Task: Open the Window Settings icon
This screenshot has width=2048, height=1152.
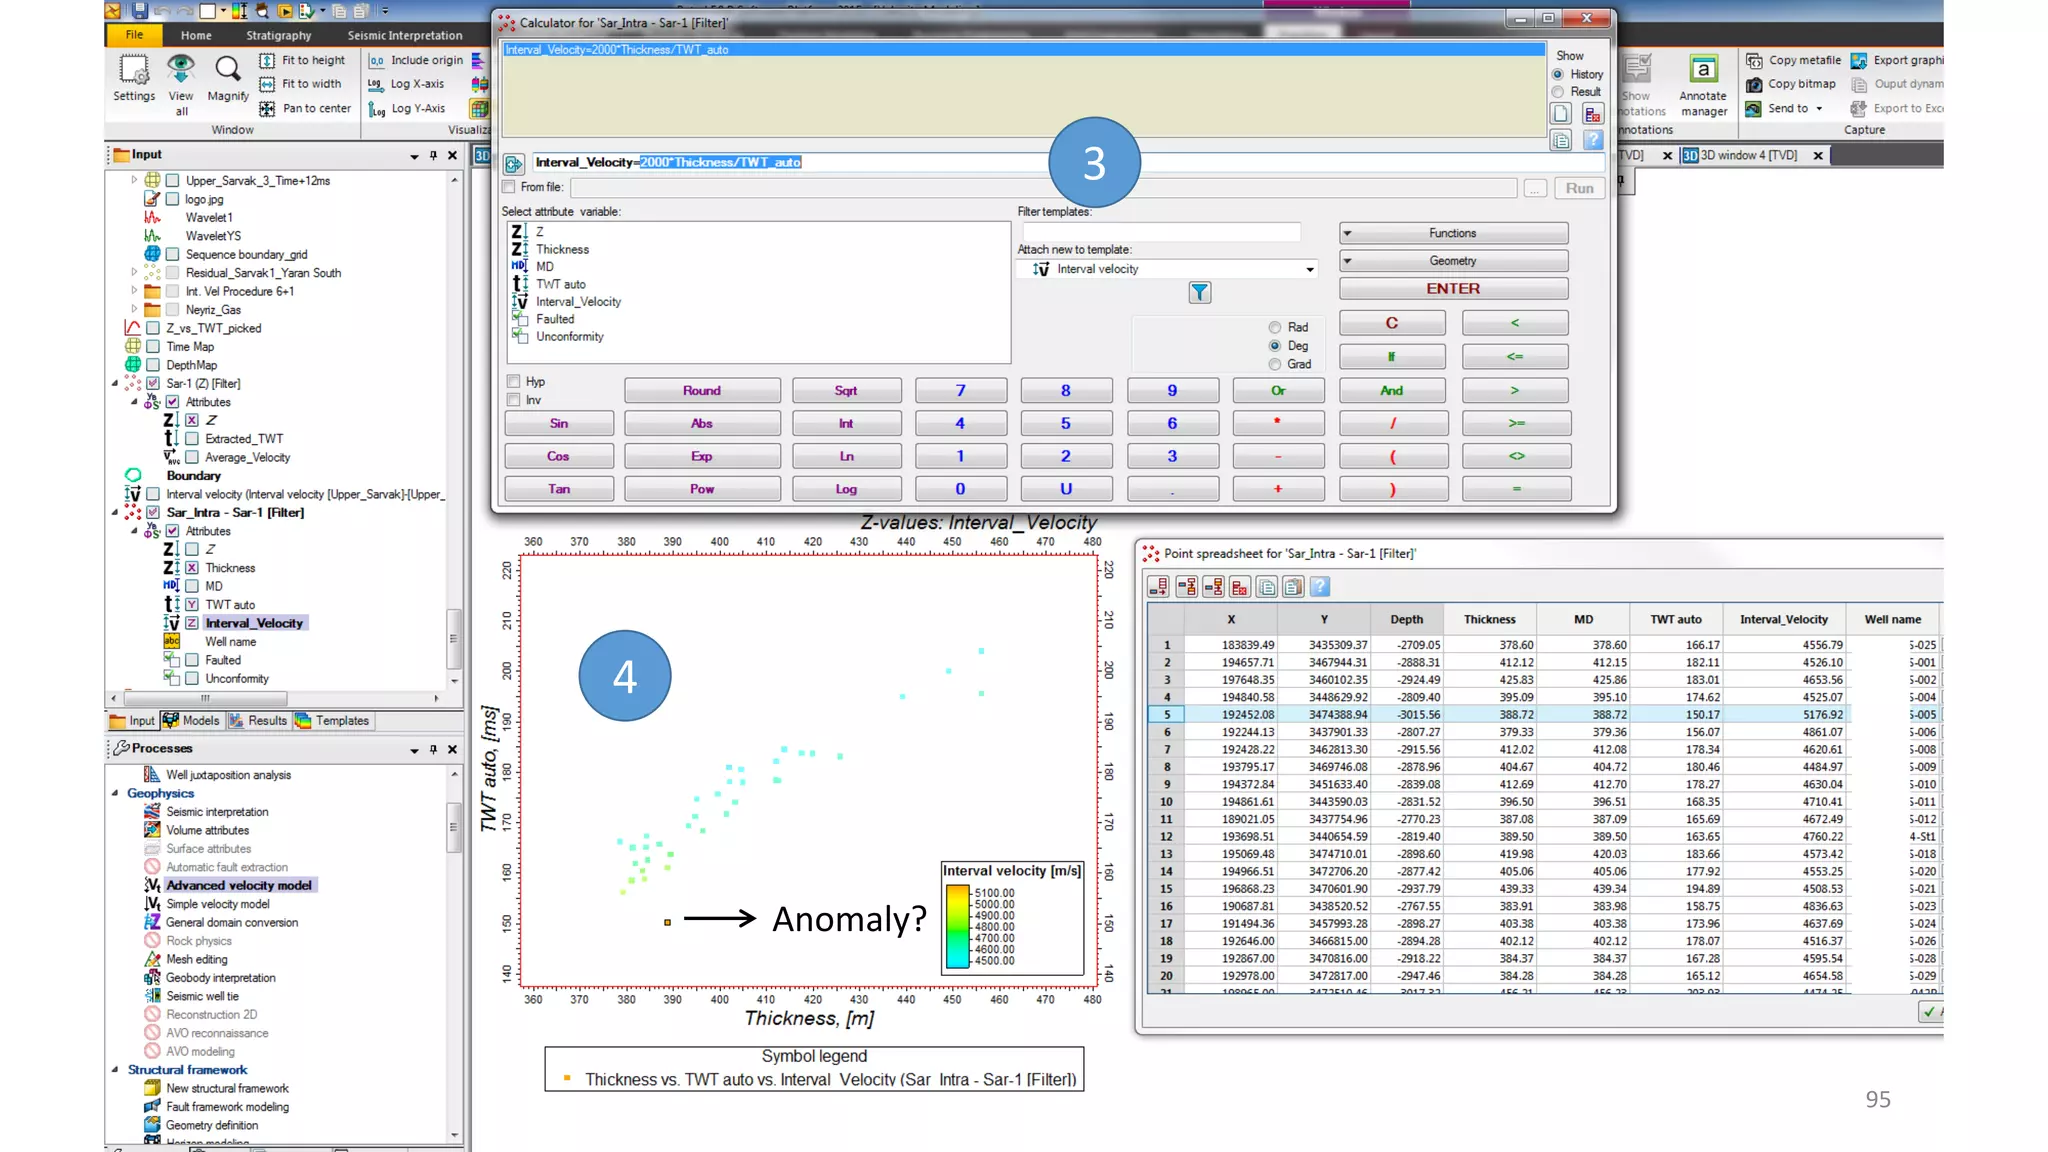Action: pos(133,70)
